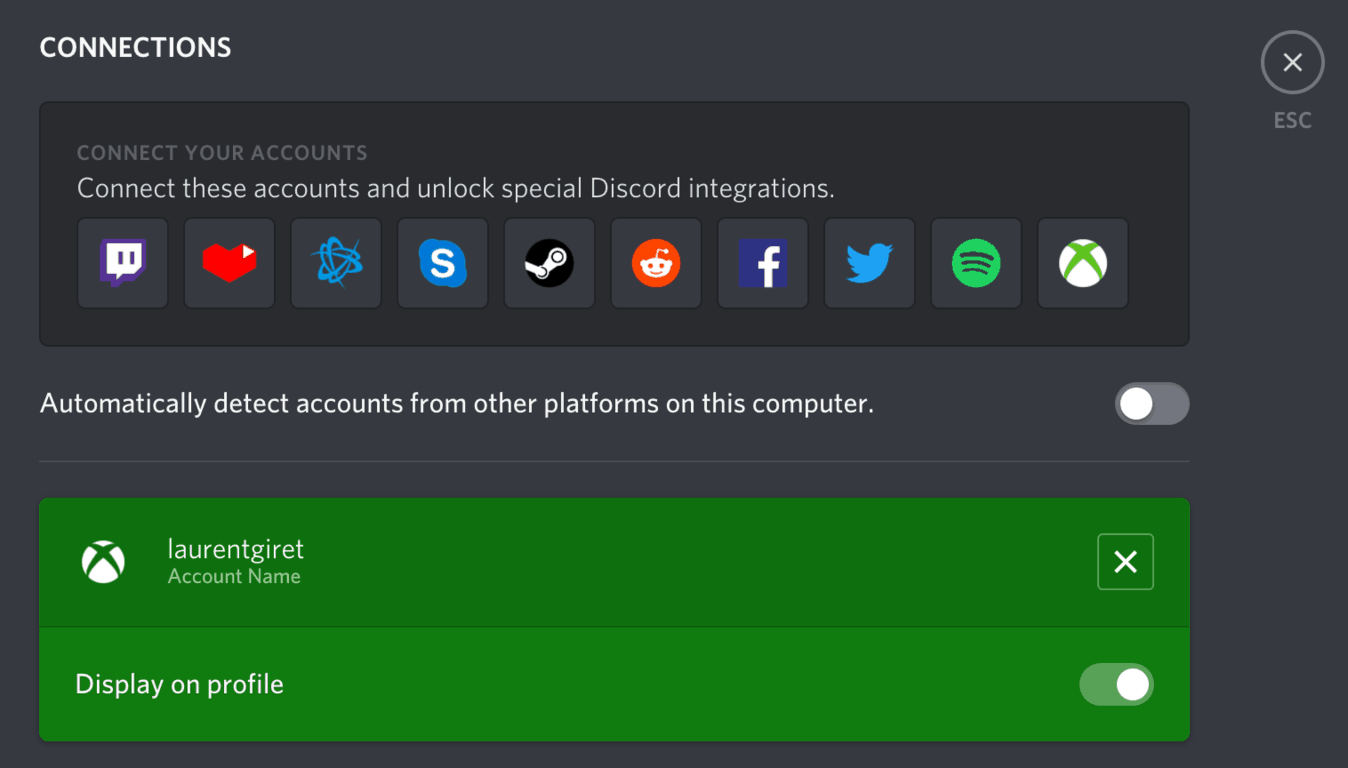Click the 'Display on profile' label

click(x=180, y=685)
